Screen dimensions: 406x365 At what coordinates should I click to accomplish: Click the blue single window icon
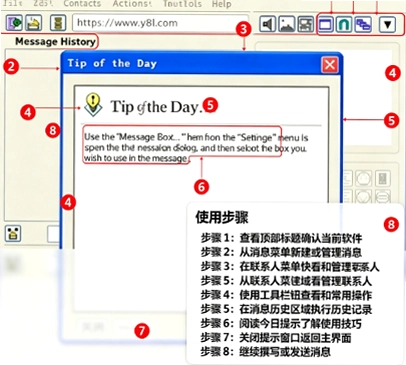[325, 24]
